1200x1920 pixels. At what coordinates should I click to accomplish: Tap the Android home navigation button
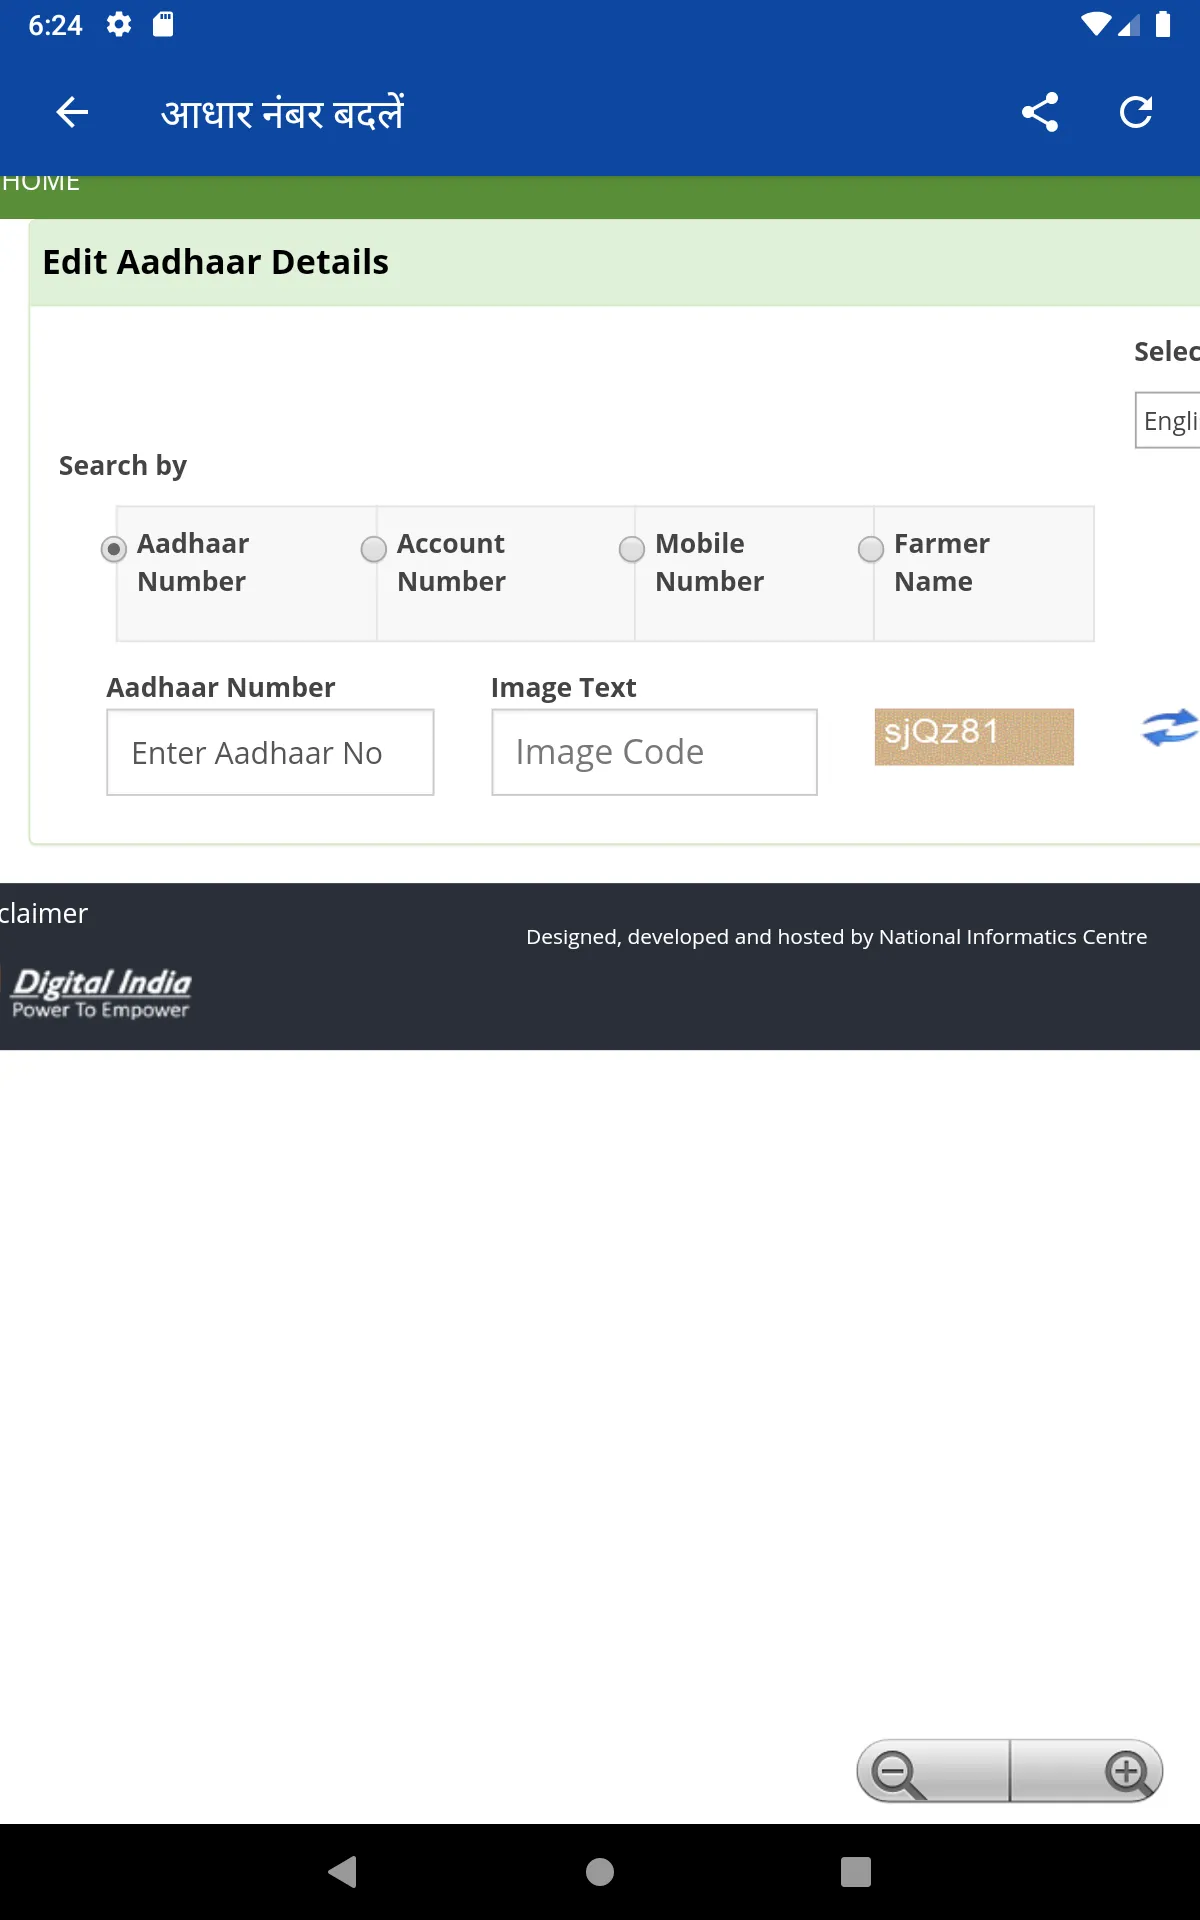tap(600, 1871)
